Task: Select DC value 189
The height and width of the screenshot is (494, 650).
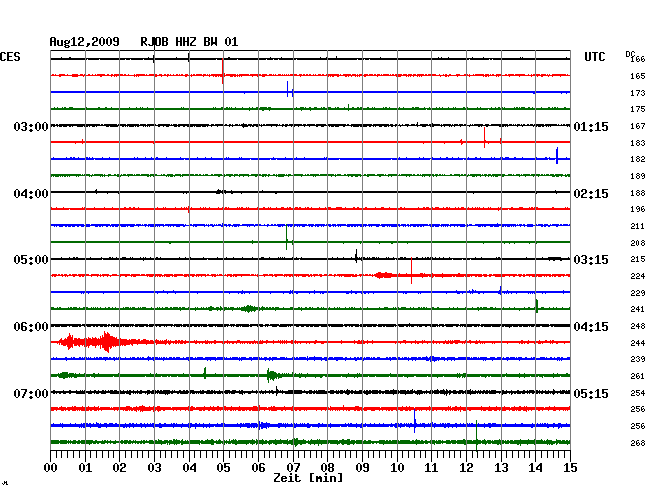Action: 638,176
